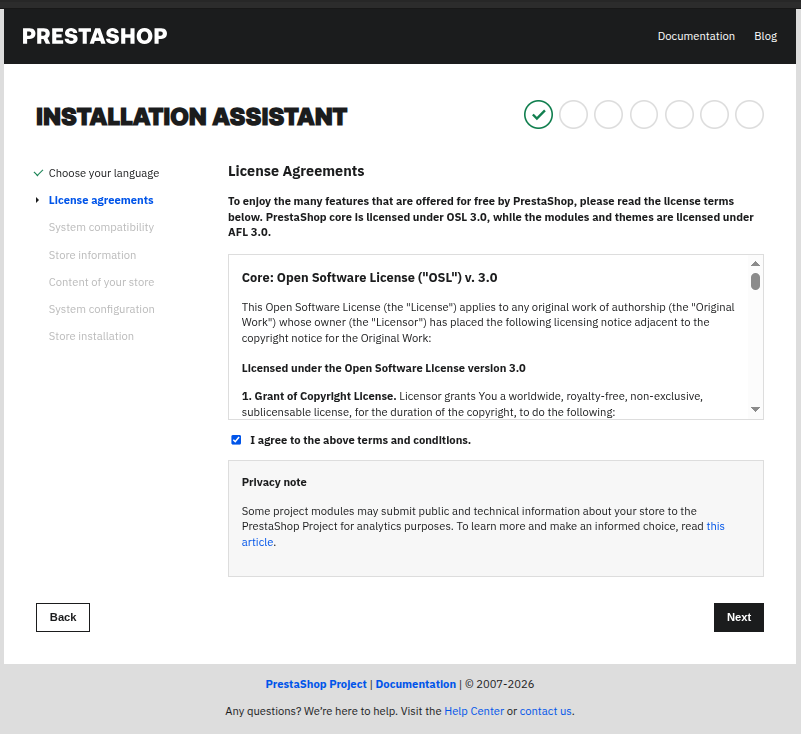Viewport: 801px width, 734px height.
Task: Select Choose your language step in sidebar
Action: [x=103, y=173]
